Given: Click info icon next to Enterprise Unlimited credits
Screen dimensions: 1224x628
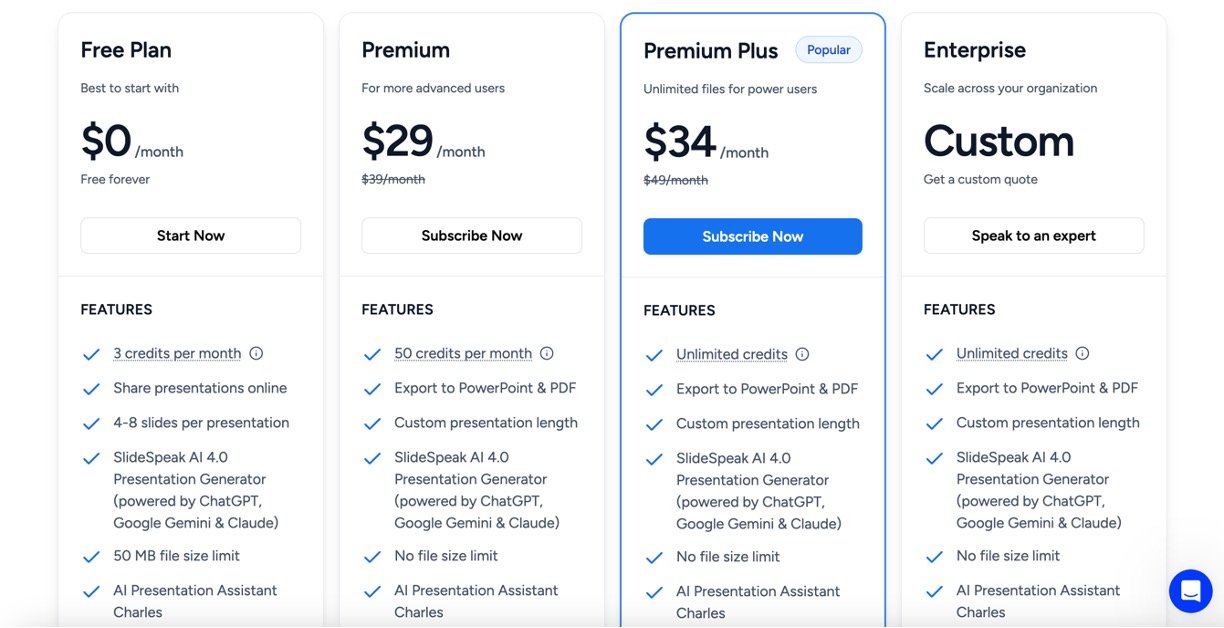Looking at the screenshot, I should [x=1082, y=353].
